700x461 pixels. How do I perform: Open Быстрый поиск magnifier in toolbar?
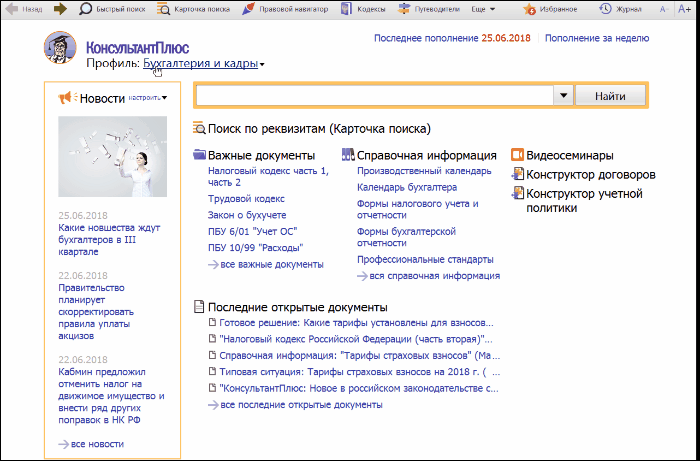click(114, 9)
